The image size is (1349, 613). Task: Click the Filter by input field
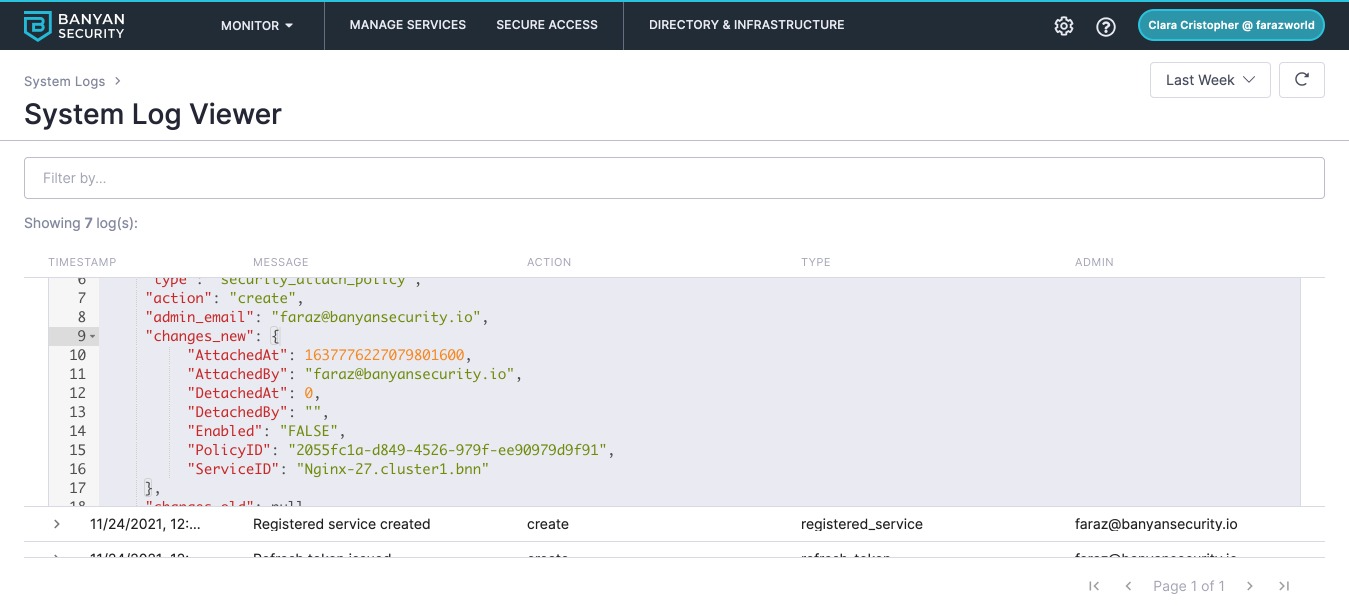[x=674, y=178]
